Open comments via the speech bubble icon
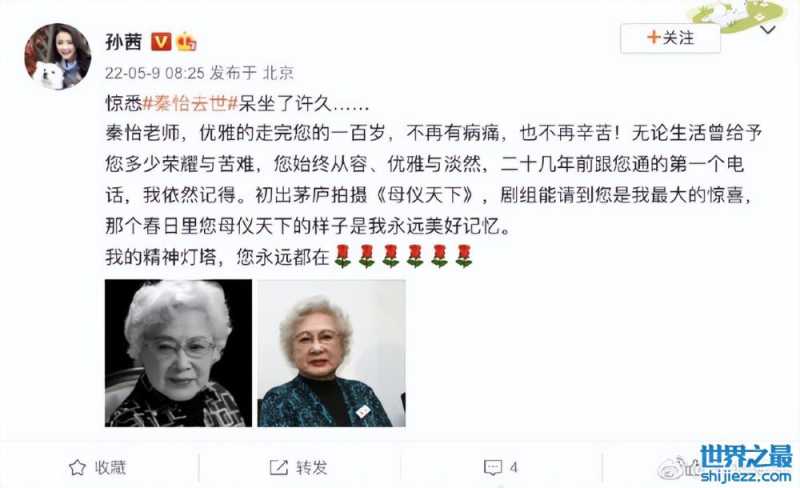The height and width of the screenshot is (488, 800). pyautogui.click(x=492, y=468)
